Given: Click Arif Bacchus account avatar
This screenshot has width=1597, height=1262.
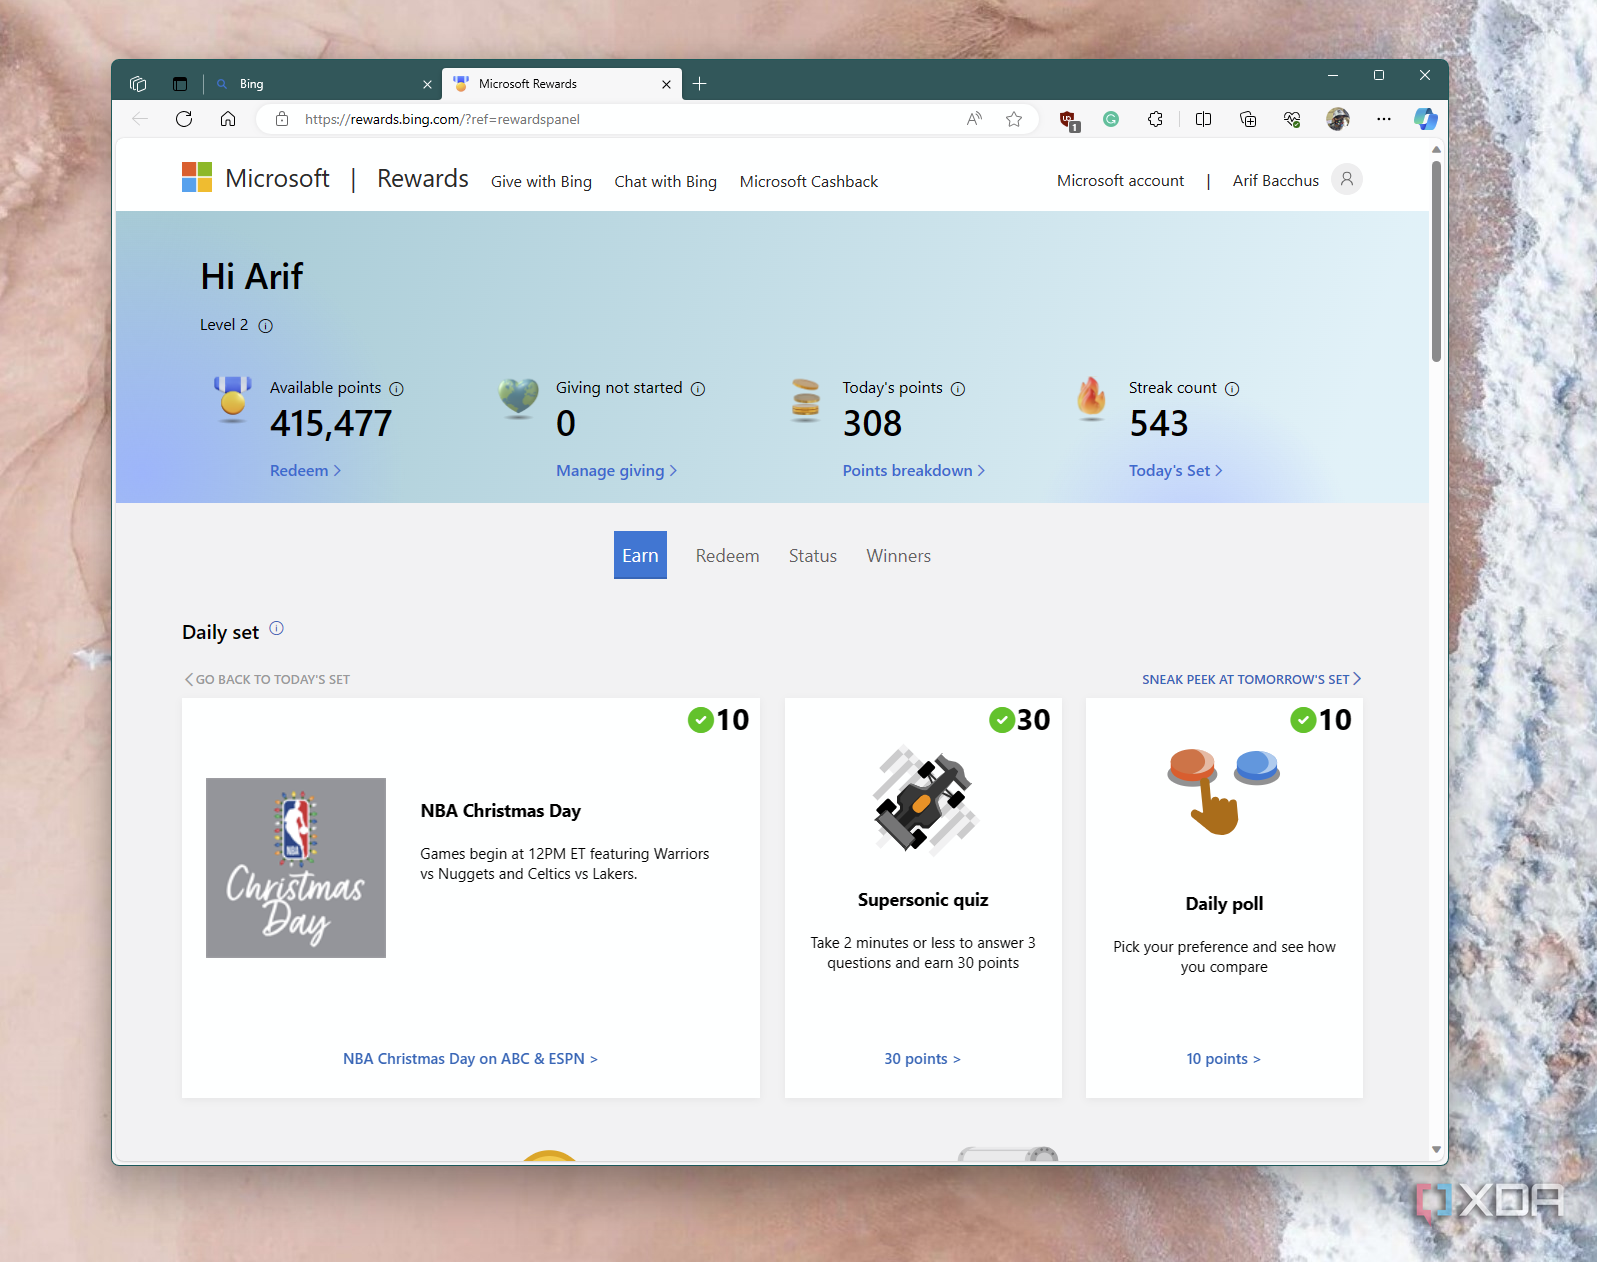Looking at the screenshot, I should tap(1347, 179).
